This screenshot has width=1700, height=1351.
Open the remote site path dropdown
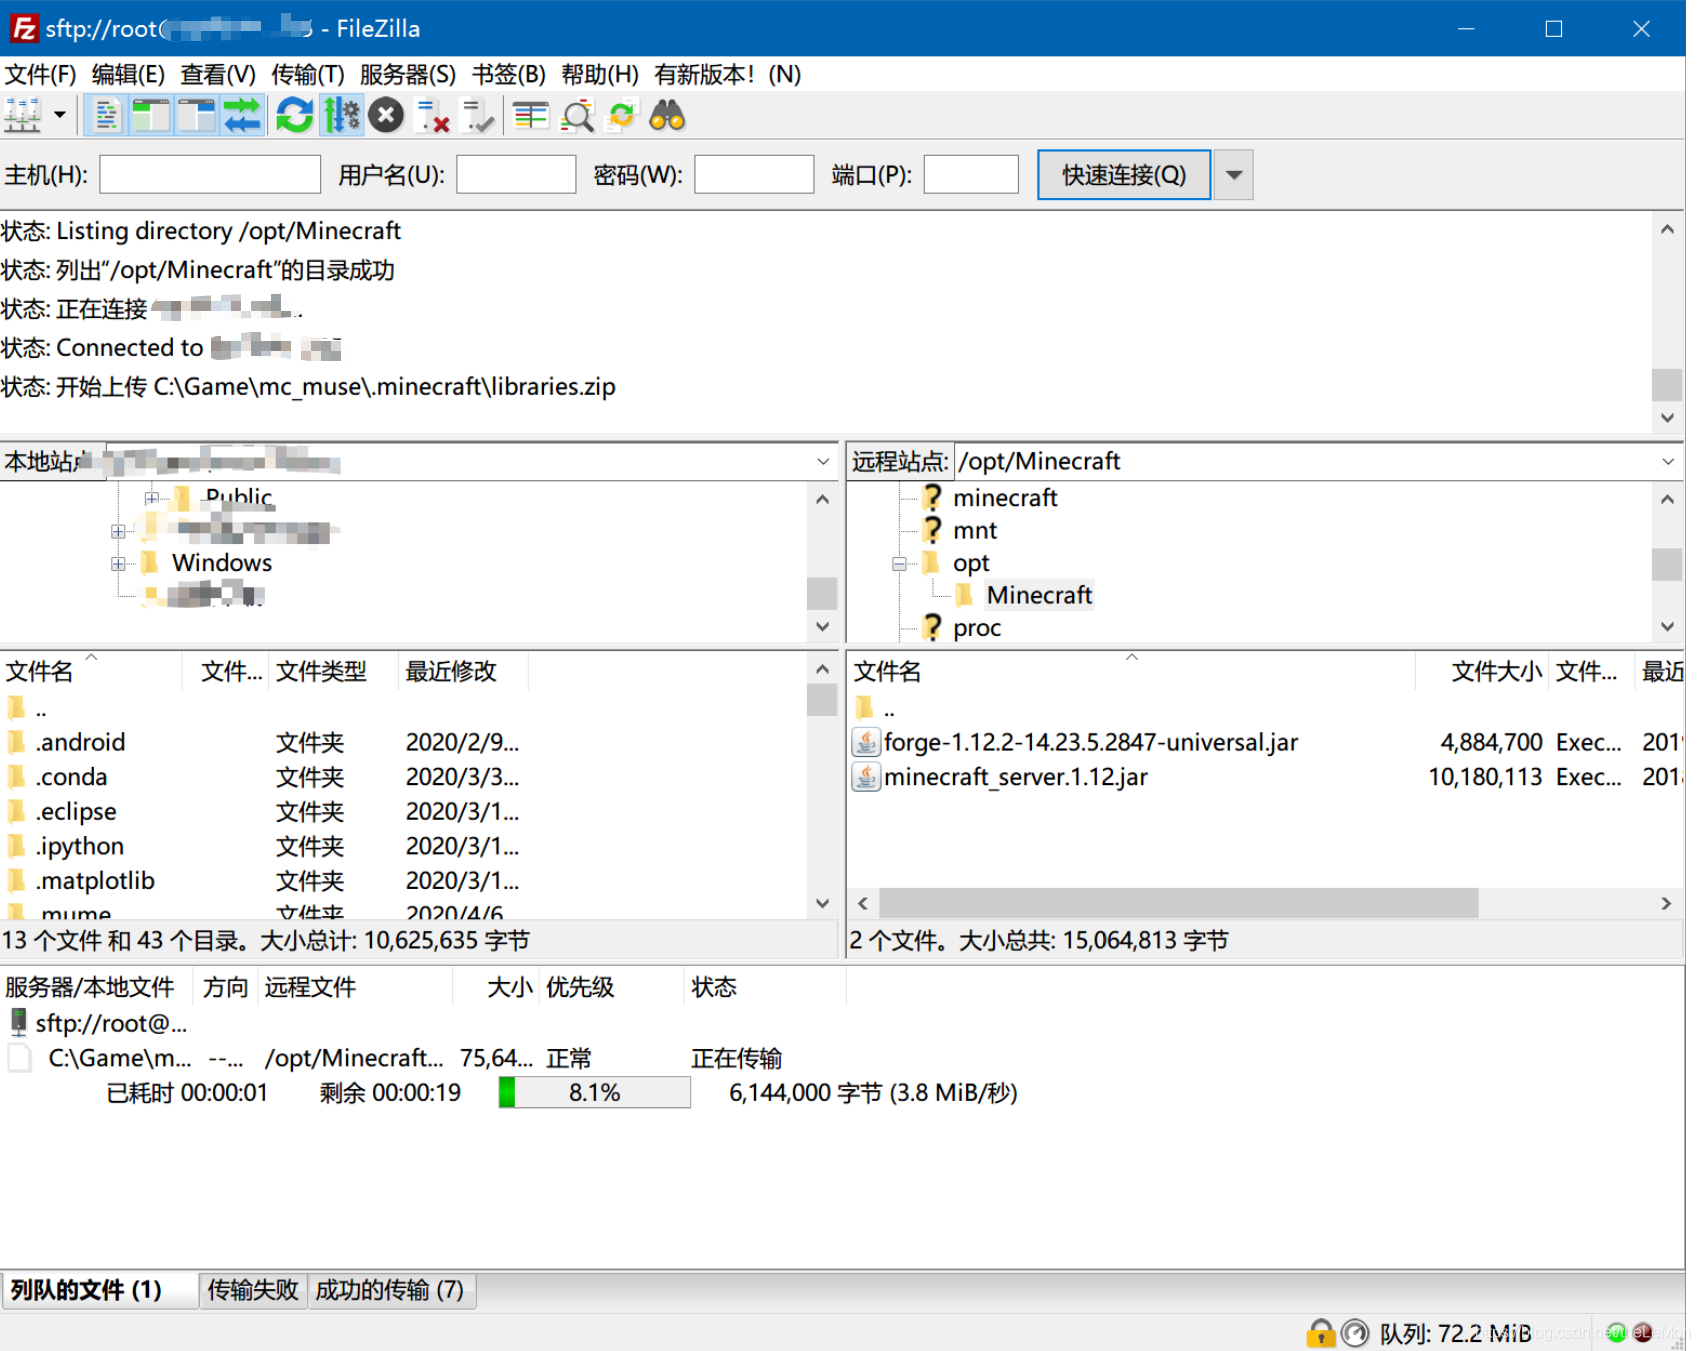[x=1668, y=461]
